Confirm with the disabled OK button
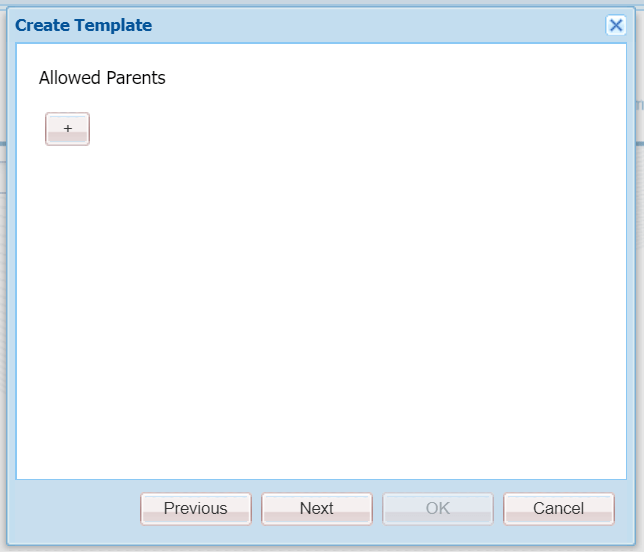 point(438,509)
